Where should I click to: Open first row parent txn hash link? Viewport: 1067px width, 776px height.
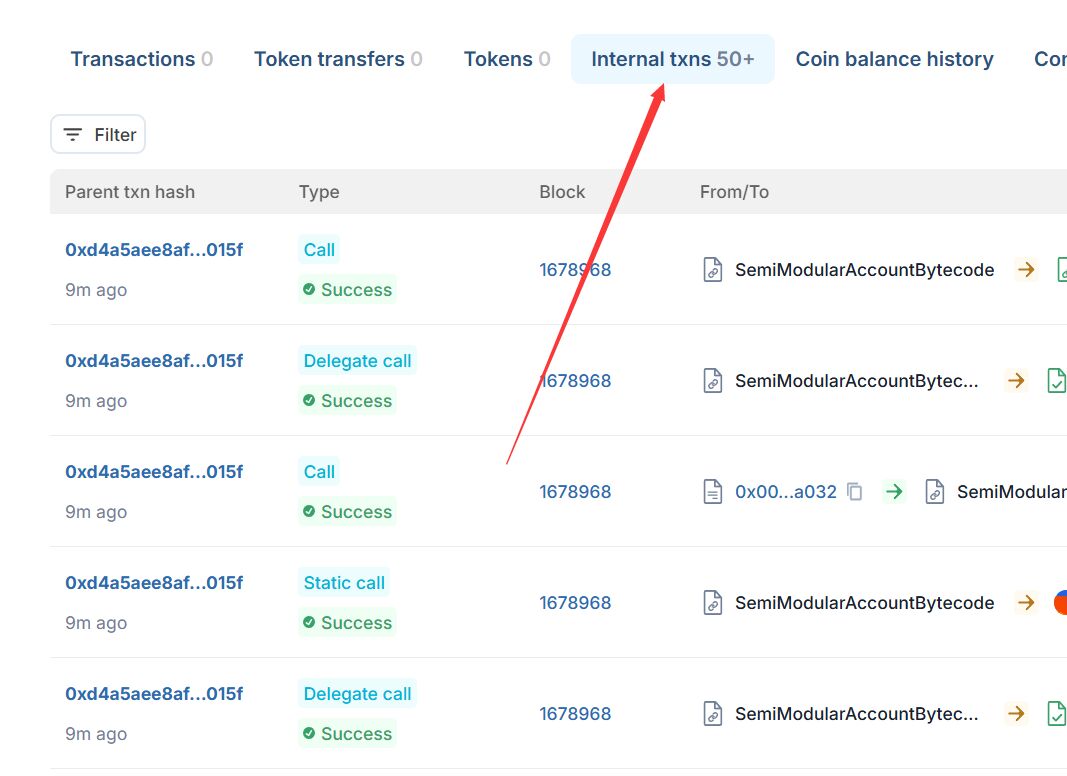(154, 250)
